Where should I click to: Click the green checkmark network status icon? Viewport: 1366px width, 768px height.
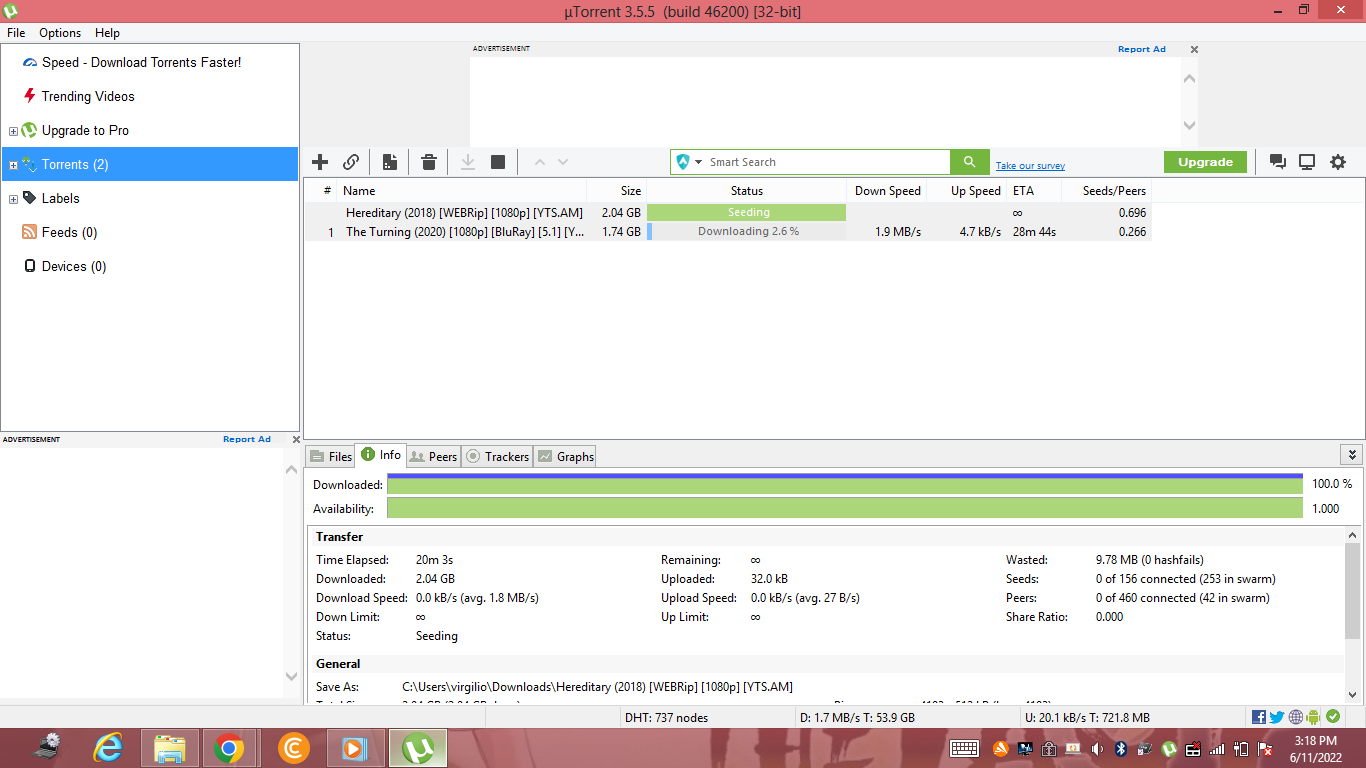coord(1333,717)
